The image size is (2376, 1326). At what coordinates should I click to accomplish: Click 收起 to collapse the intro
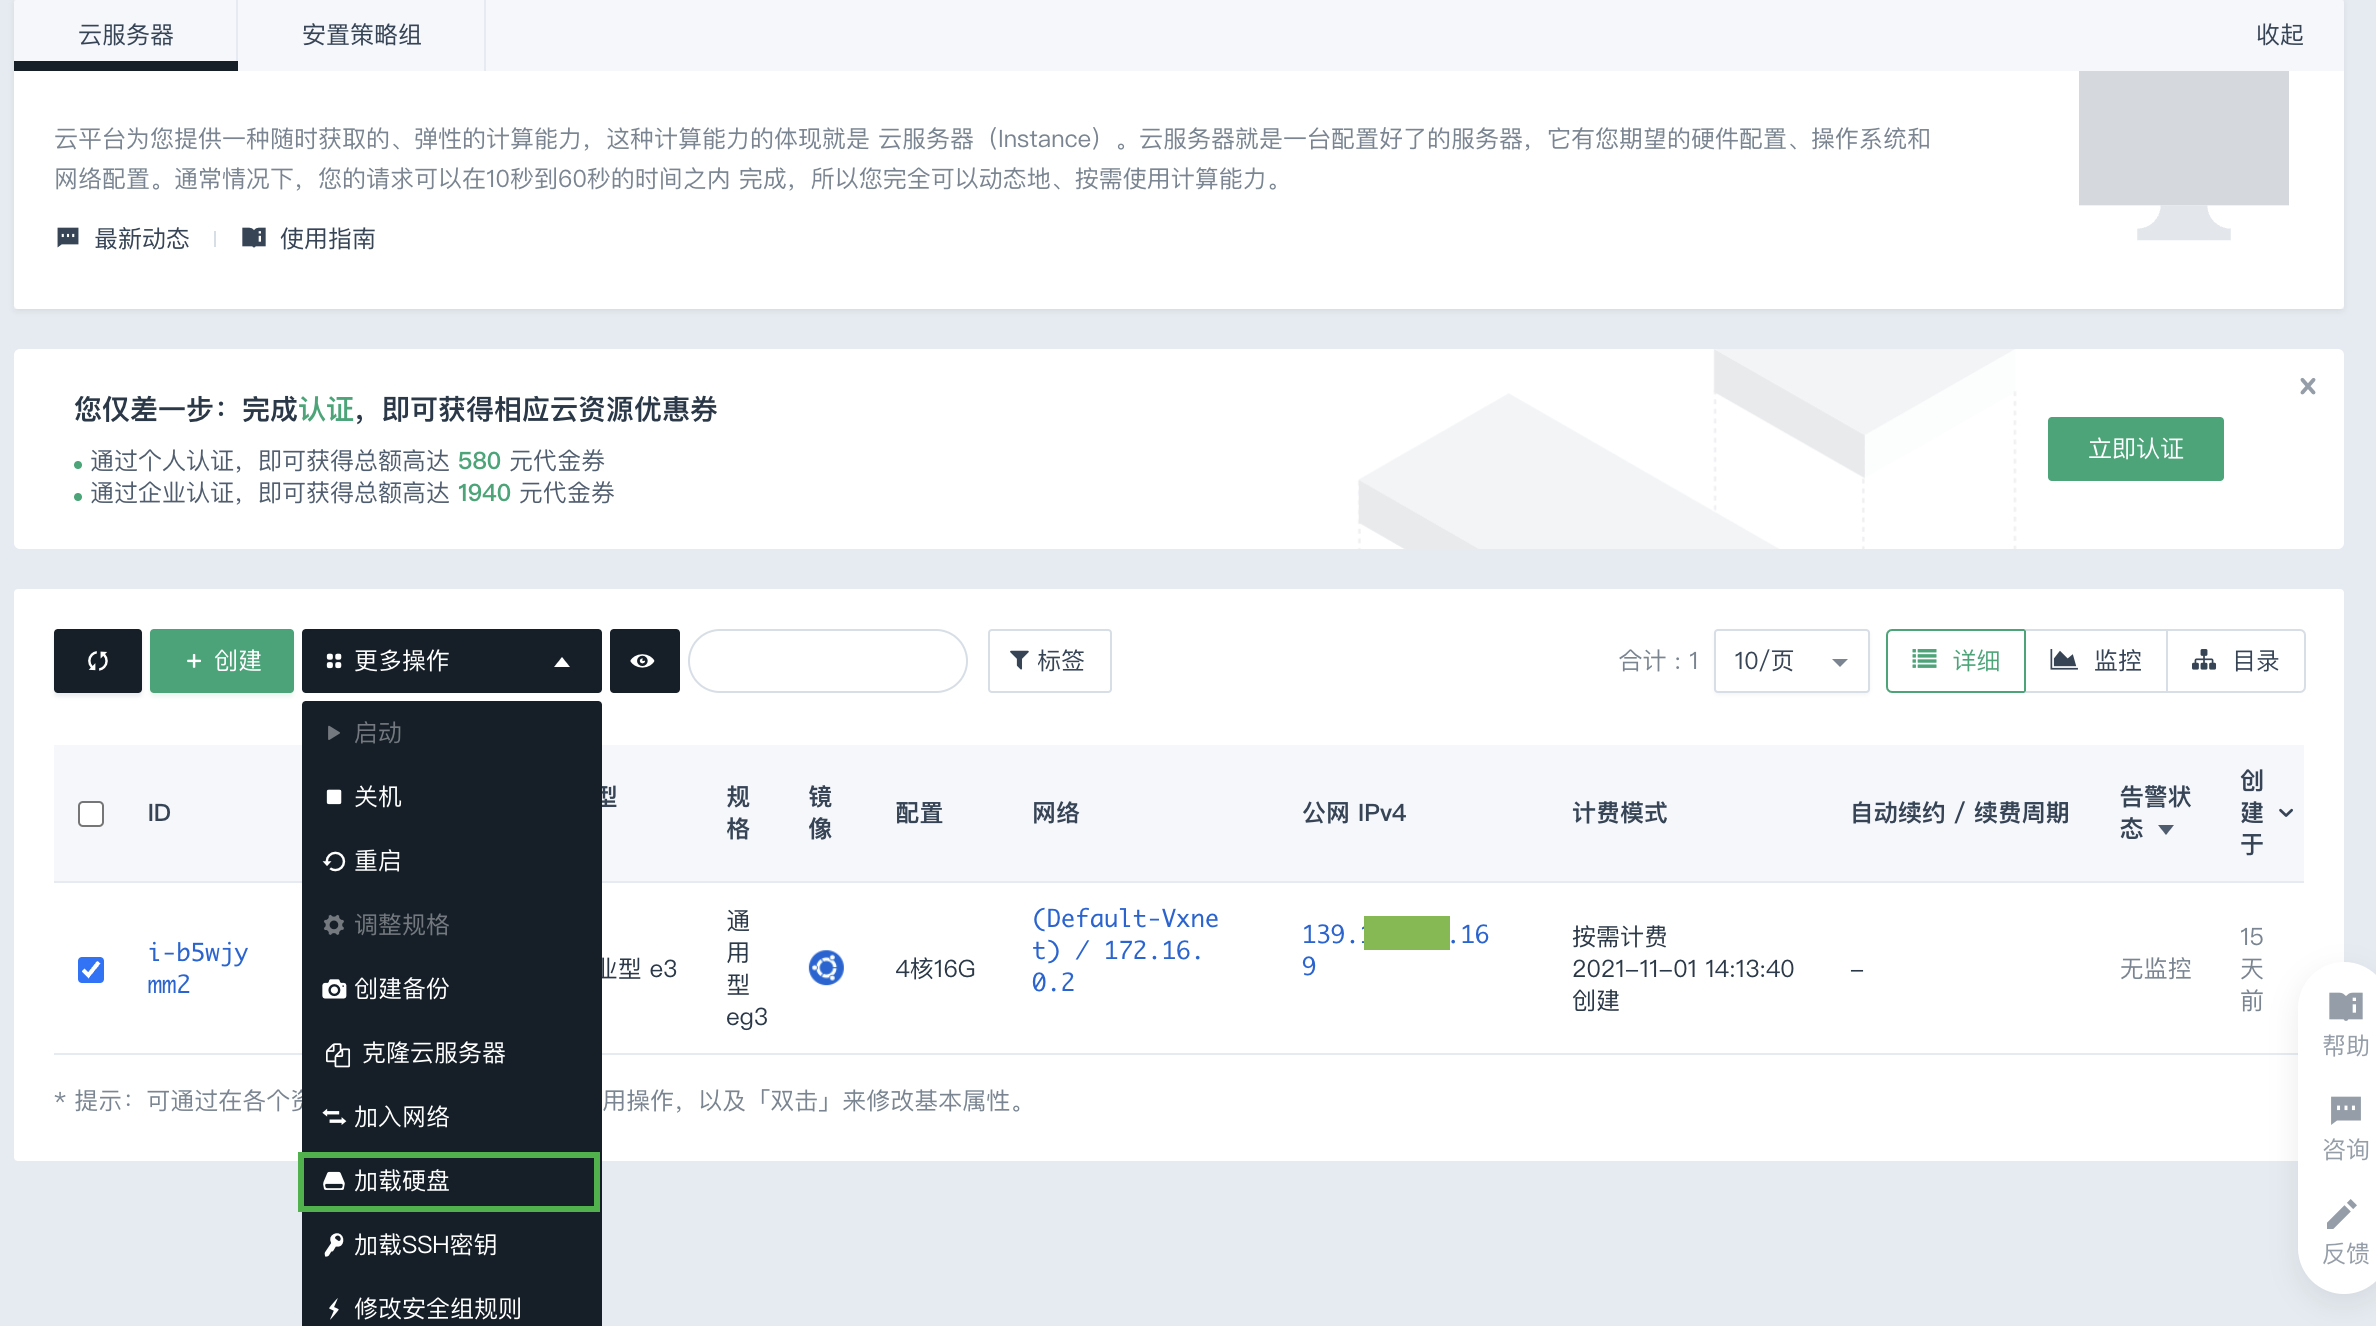(x=2280, y=35)
